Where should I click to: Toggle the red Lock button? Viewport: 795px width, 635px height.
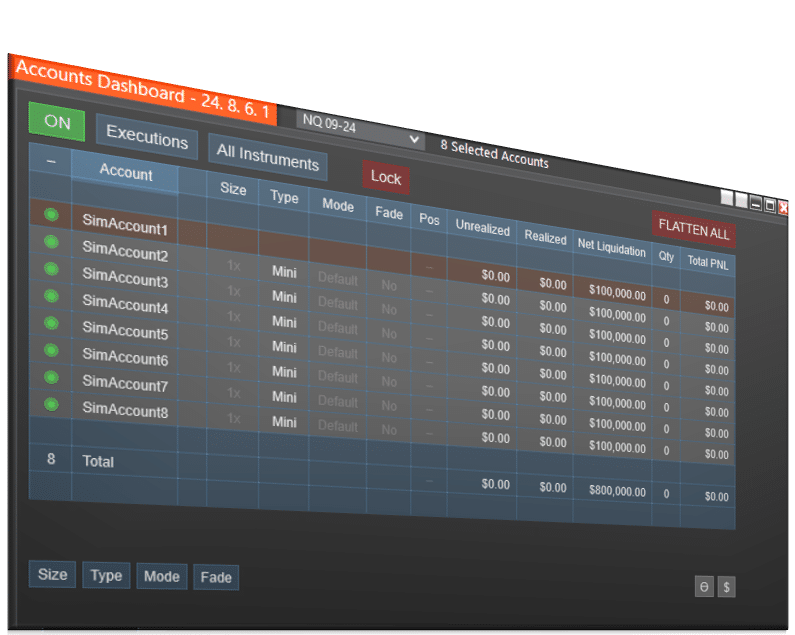pyautogui.click(x=385, y=177)
